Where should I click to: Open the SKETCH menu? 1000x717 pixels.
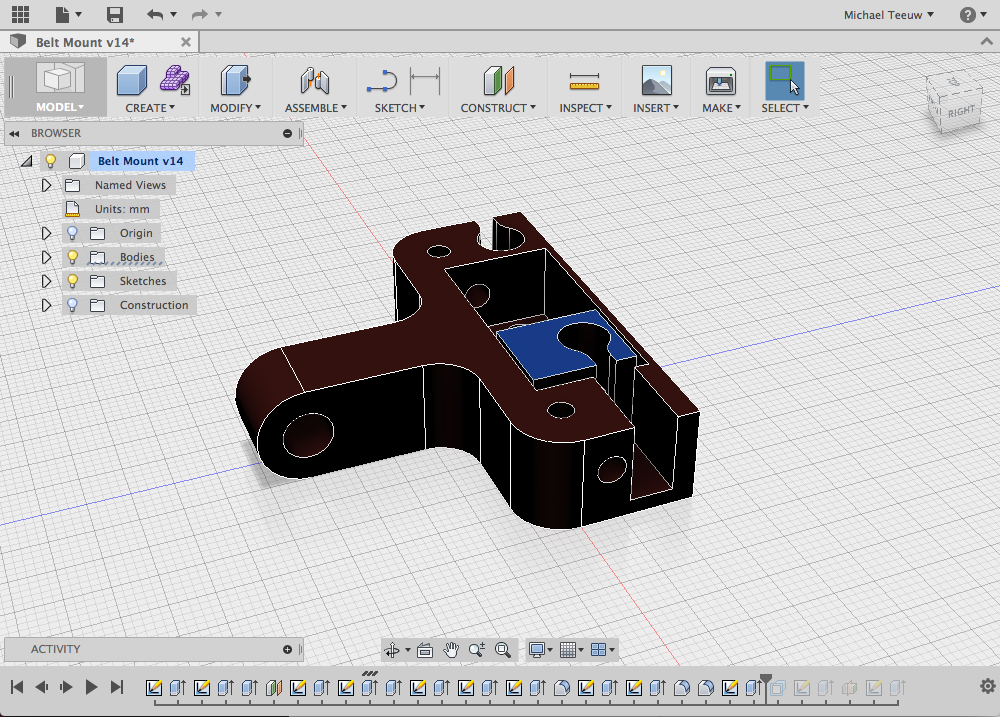(399, 107)
